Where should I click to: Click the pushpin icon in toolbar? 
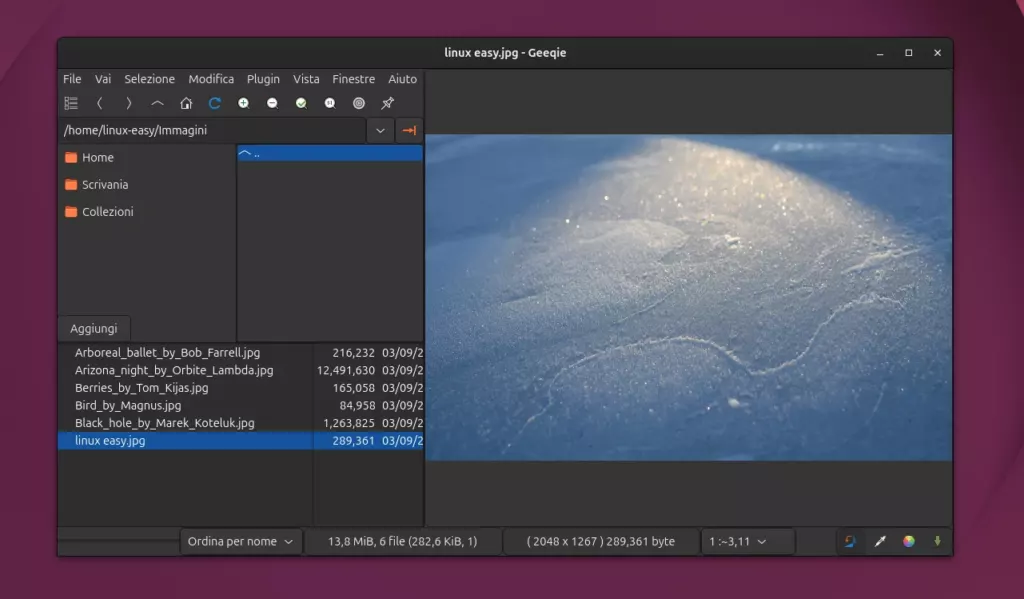coord(387,103)
